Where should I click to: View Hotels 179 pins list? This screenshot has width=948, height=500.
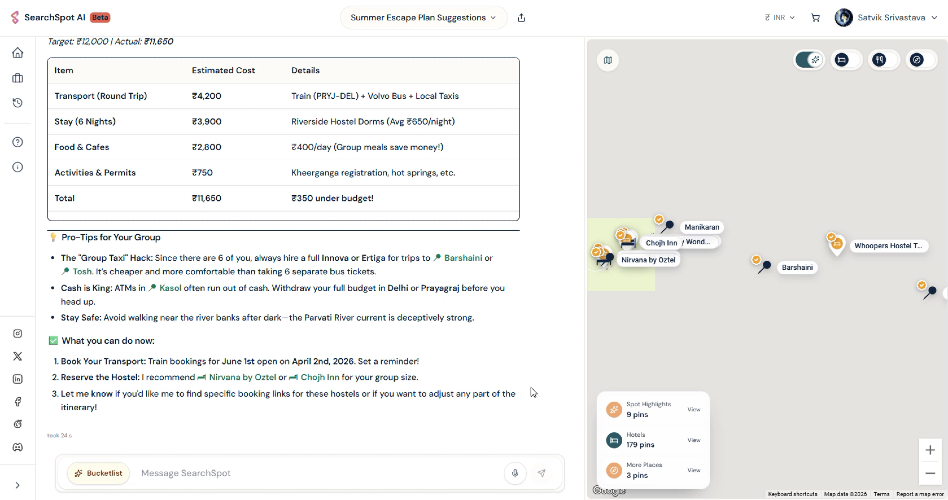693,440
